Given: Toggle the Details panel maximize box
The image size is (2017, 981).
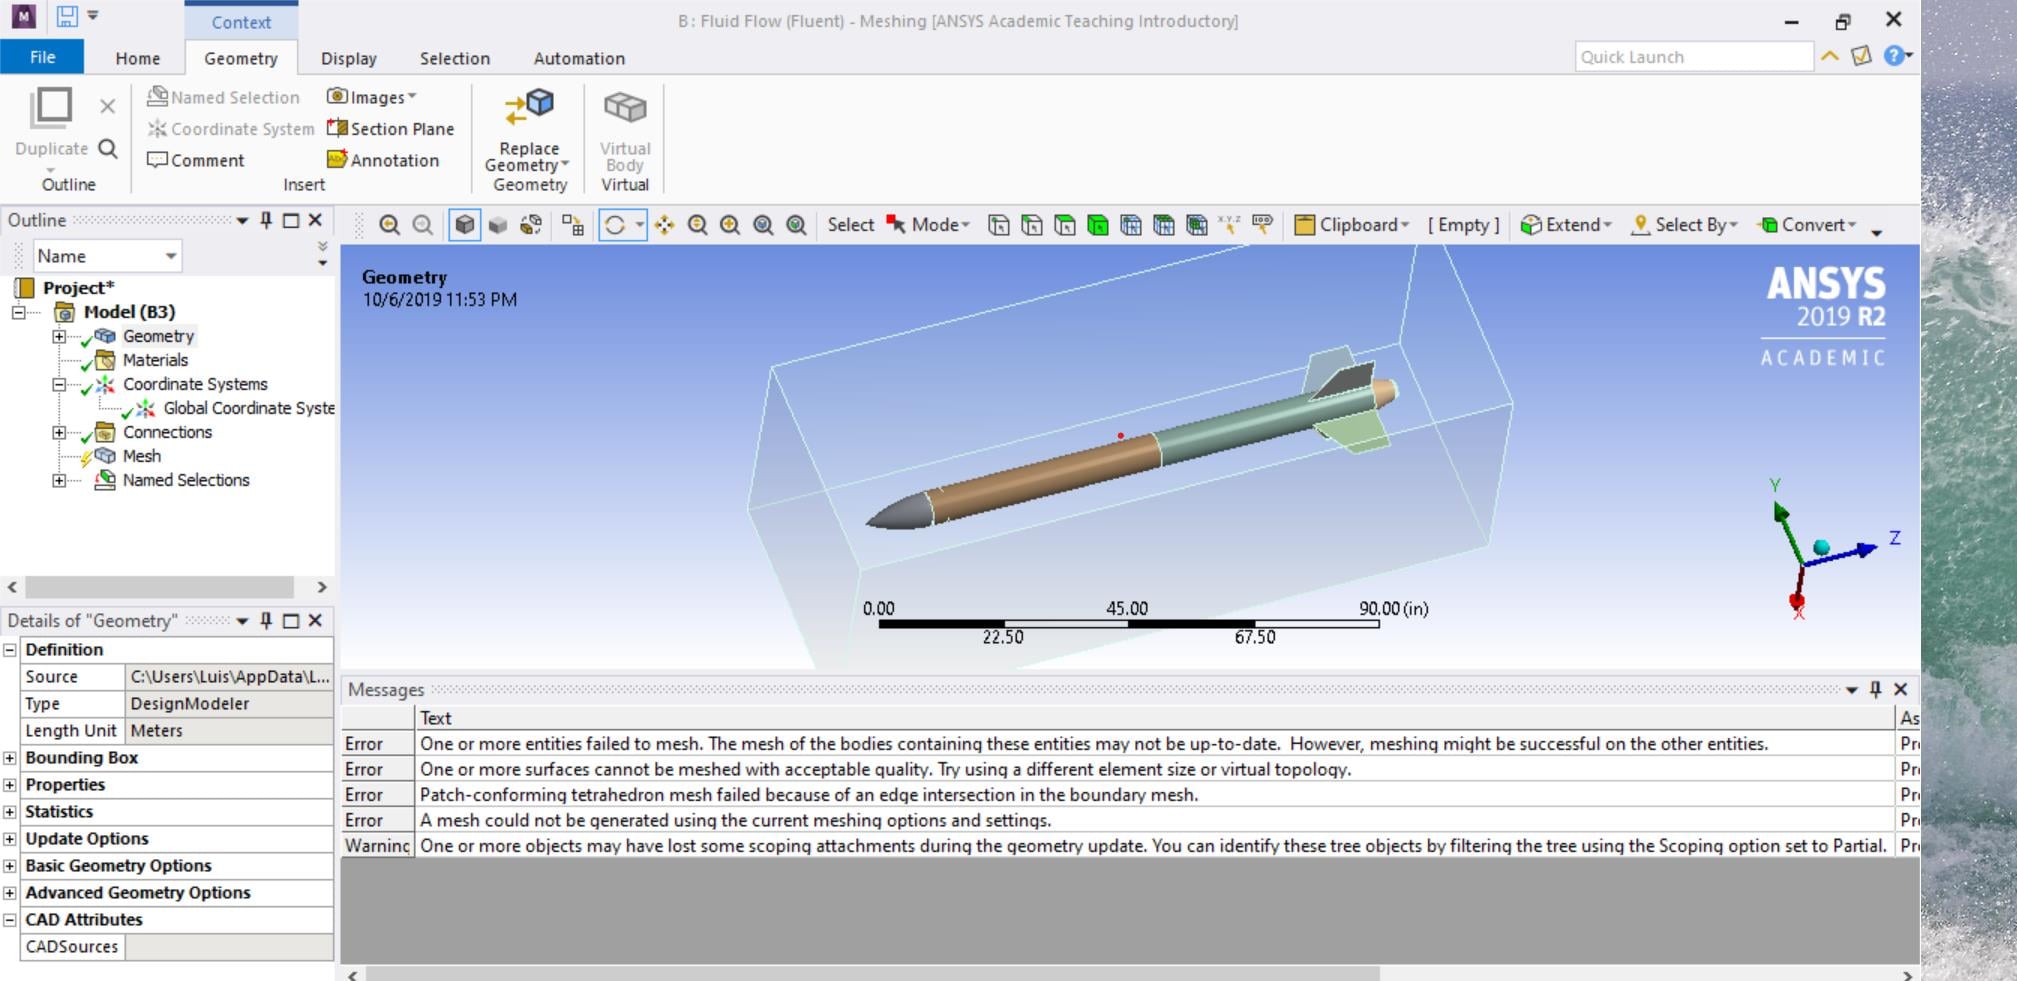Looking at the screenshot, I should pyautogui.click(x=291, y=620).
